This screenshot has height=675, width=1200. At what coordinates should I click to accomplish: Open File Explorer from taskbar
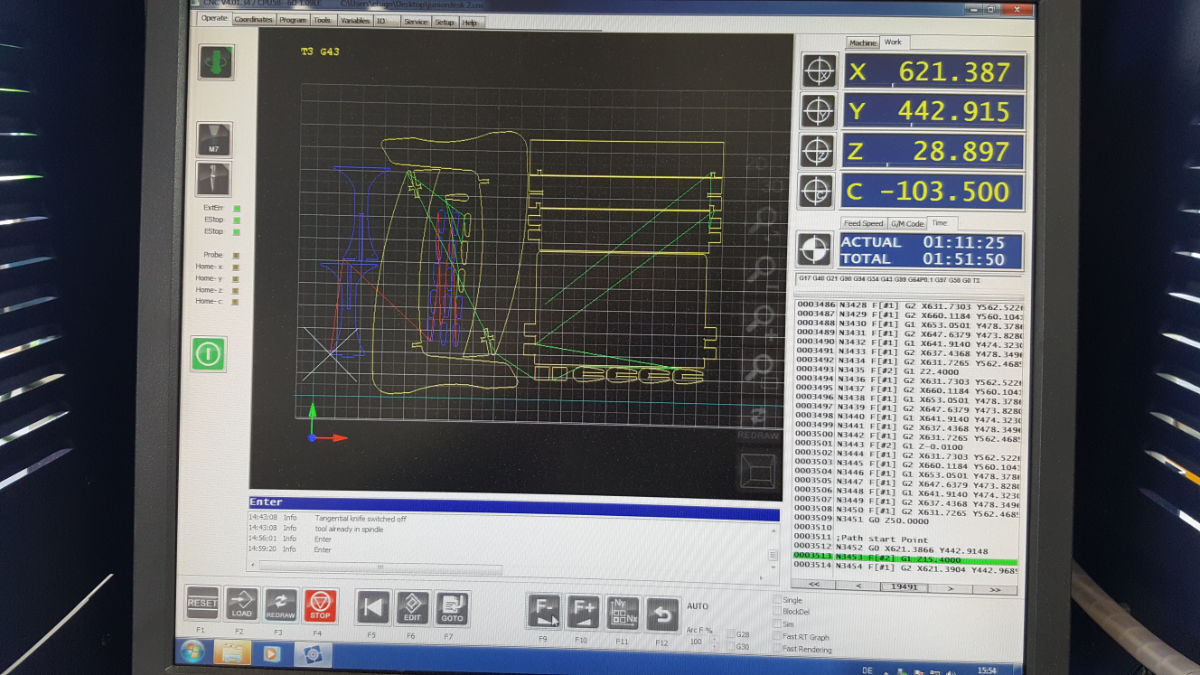coord(232,654)
